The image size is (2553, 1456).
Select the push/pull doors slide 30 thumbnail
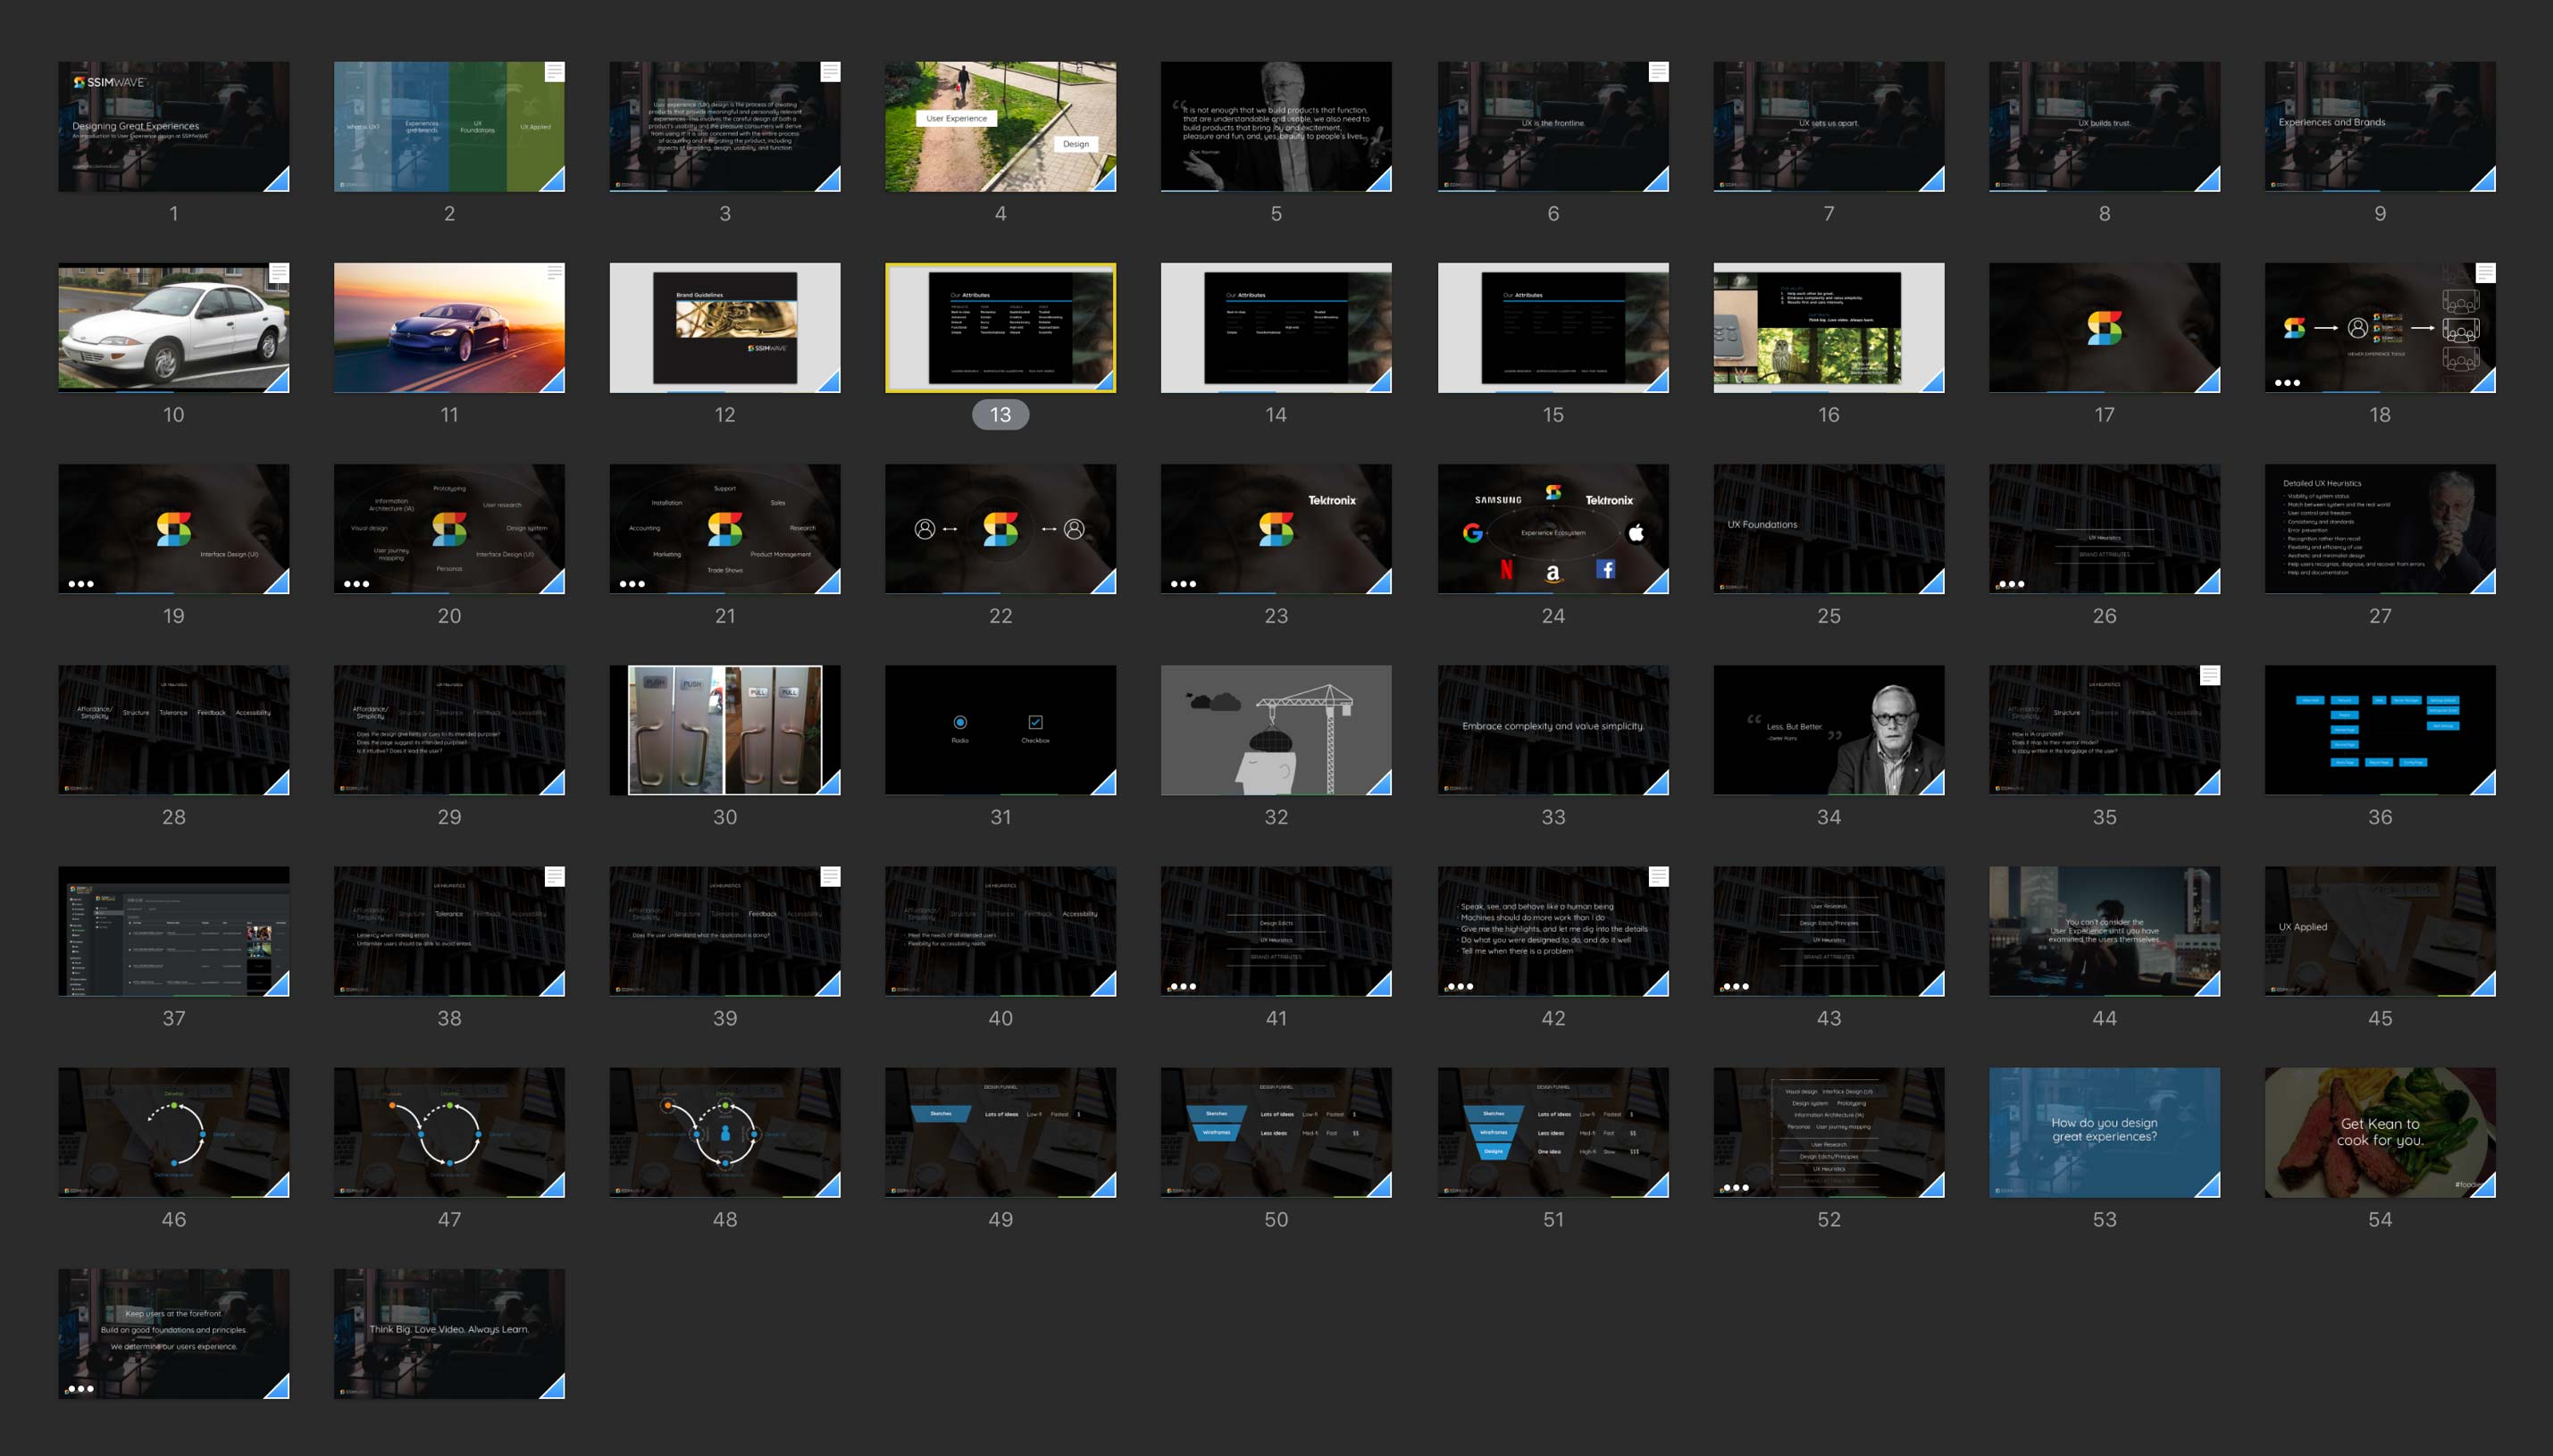[x=725, y=730]
